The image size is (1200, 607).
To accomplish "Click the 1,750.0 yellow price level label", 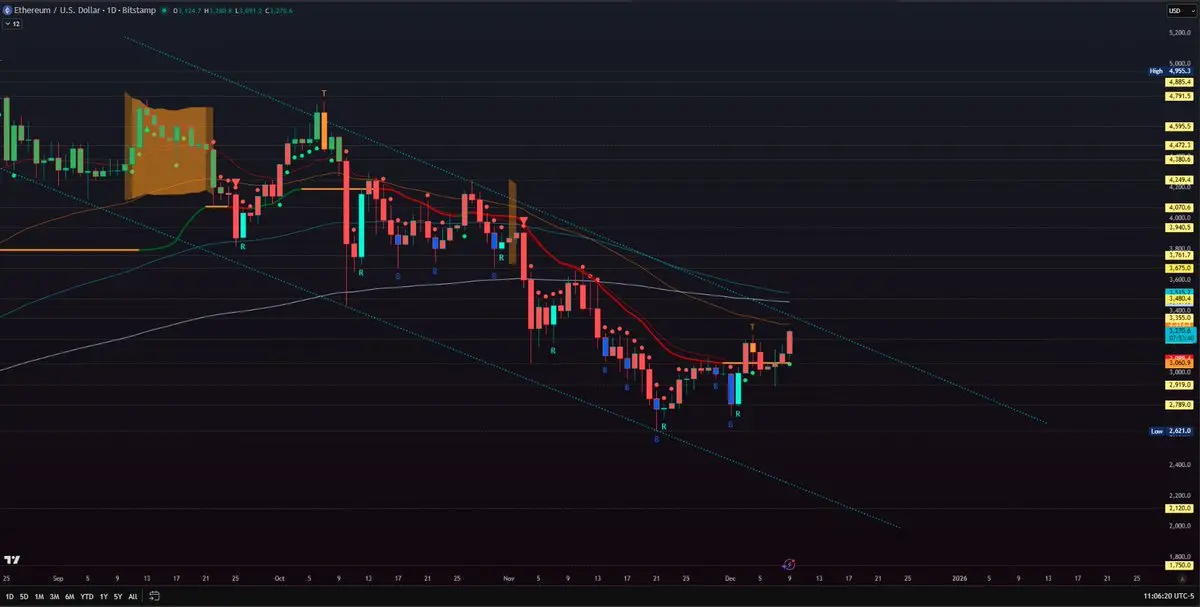I will [x=1177, y=565].
